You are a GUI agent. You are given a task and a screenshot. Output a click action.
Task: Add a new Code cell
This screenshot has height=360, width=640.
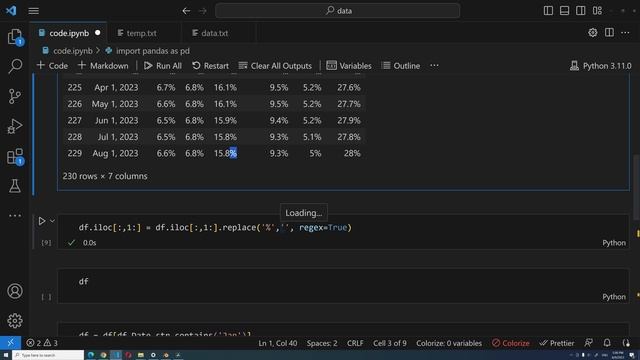point(52,66)
